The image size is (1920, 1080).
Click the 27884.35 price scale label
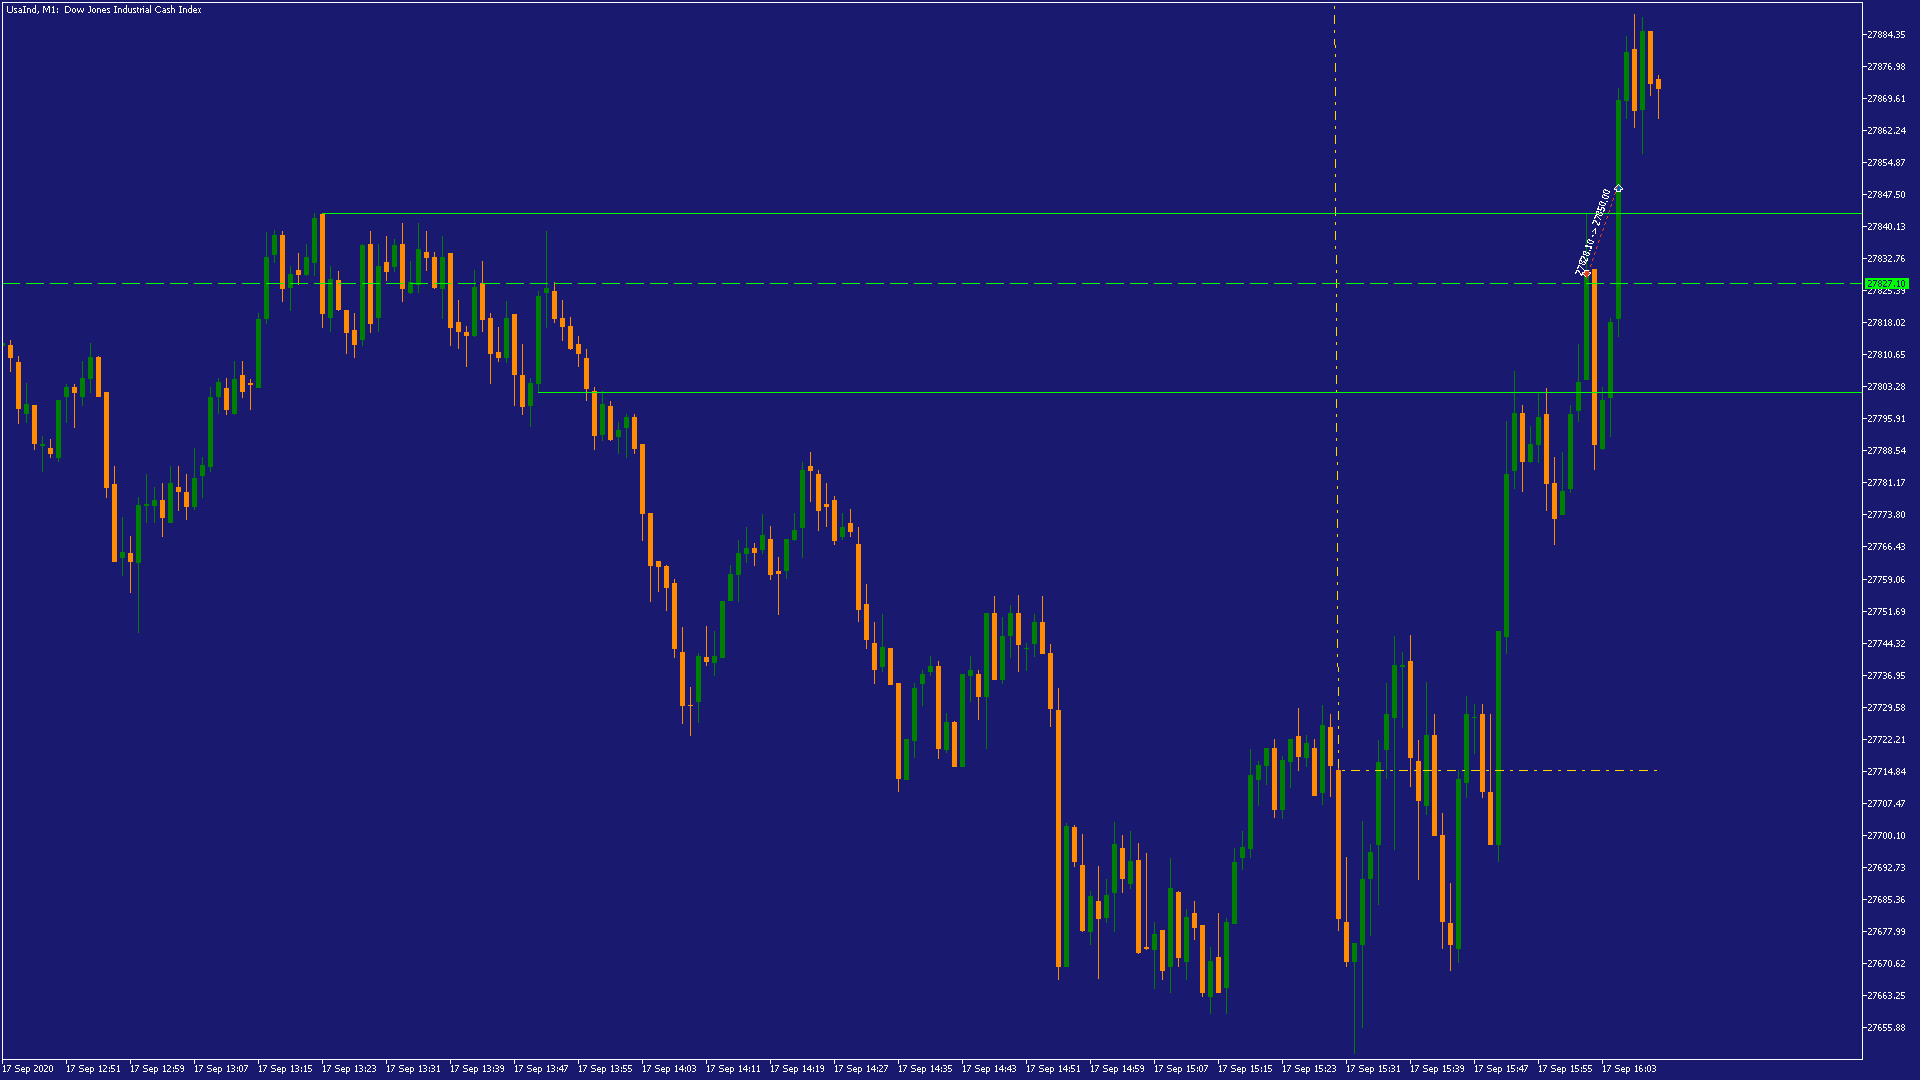pyautogui.click(x=1885, y=35)
